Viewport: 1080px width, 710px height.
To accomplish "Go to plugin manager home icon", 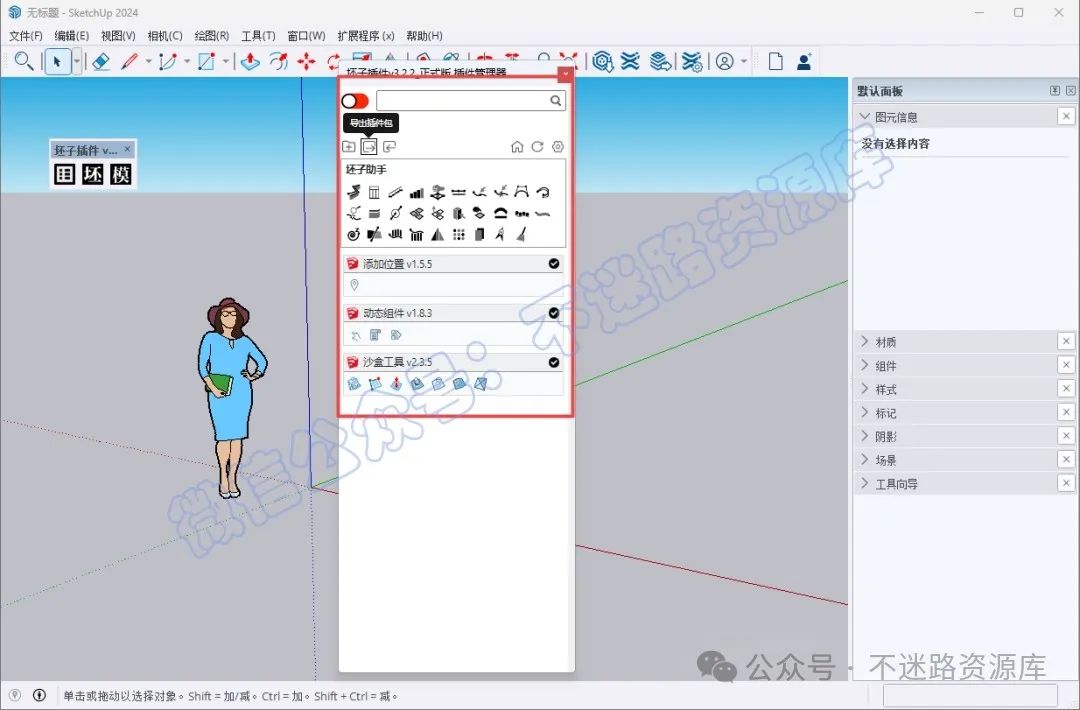I will tap(517, 147).
